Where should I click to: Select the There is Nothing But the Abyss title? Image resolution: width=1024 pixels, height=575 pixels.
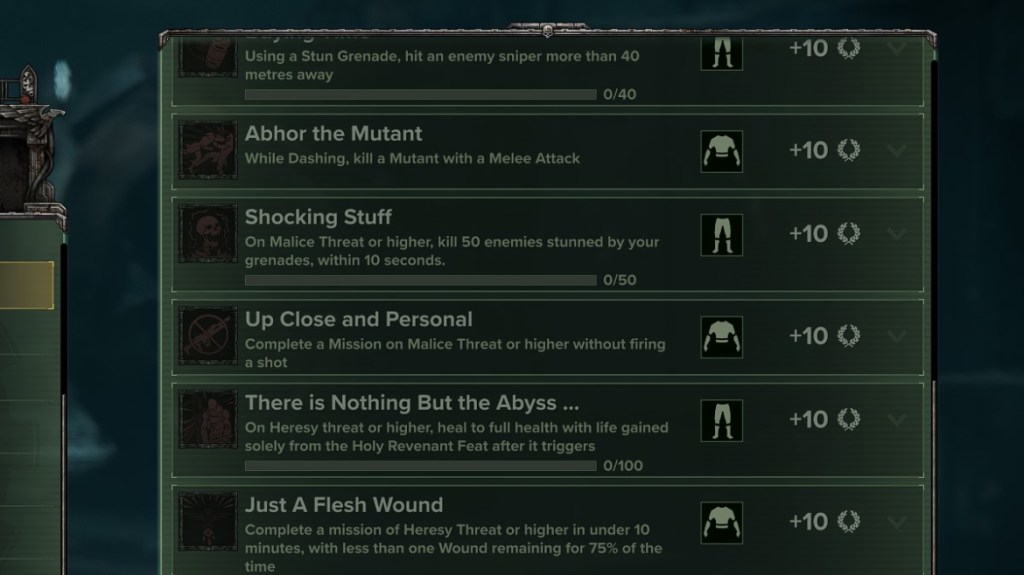point(412,403)
